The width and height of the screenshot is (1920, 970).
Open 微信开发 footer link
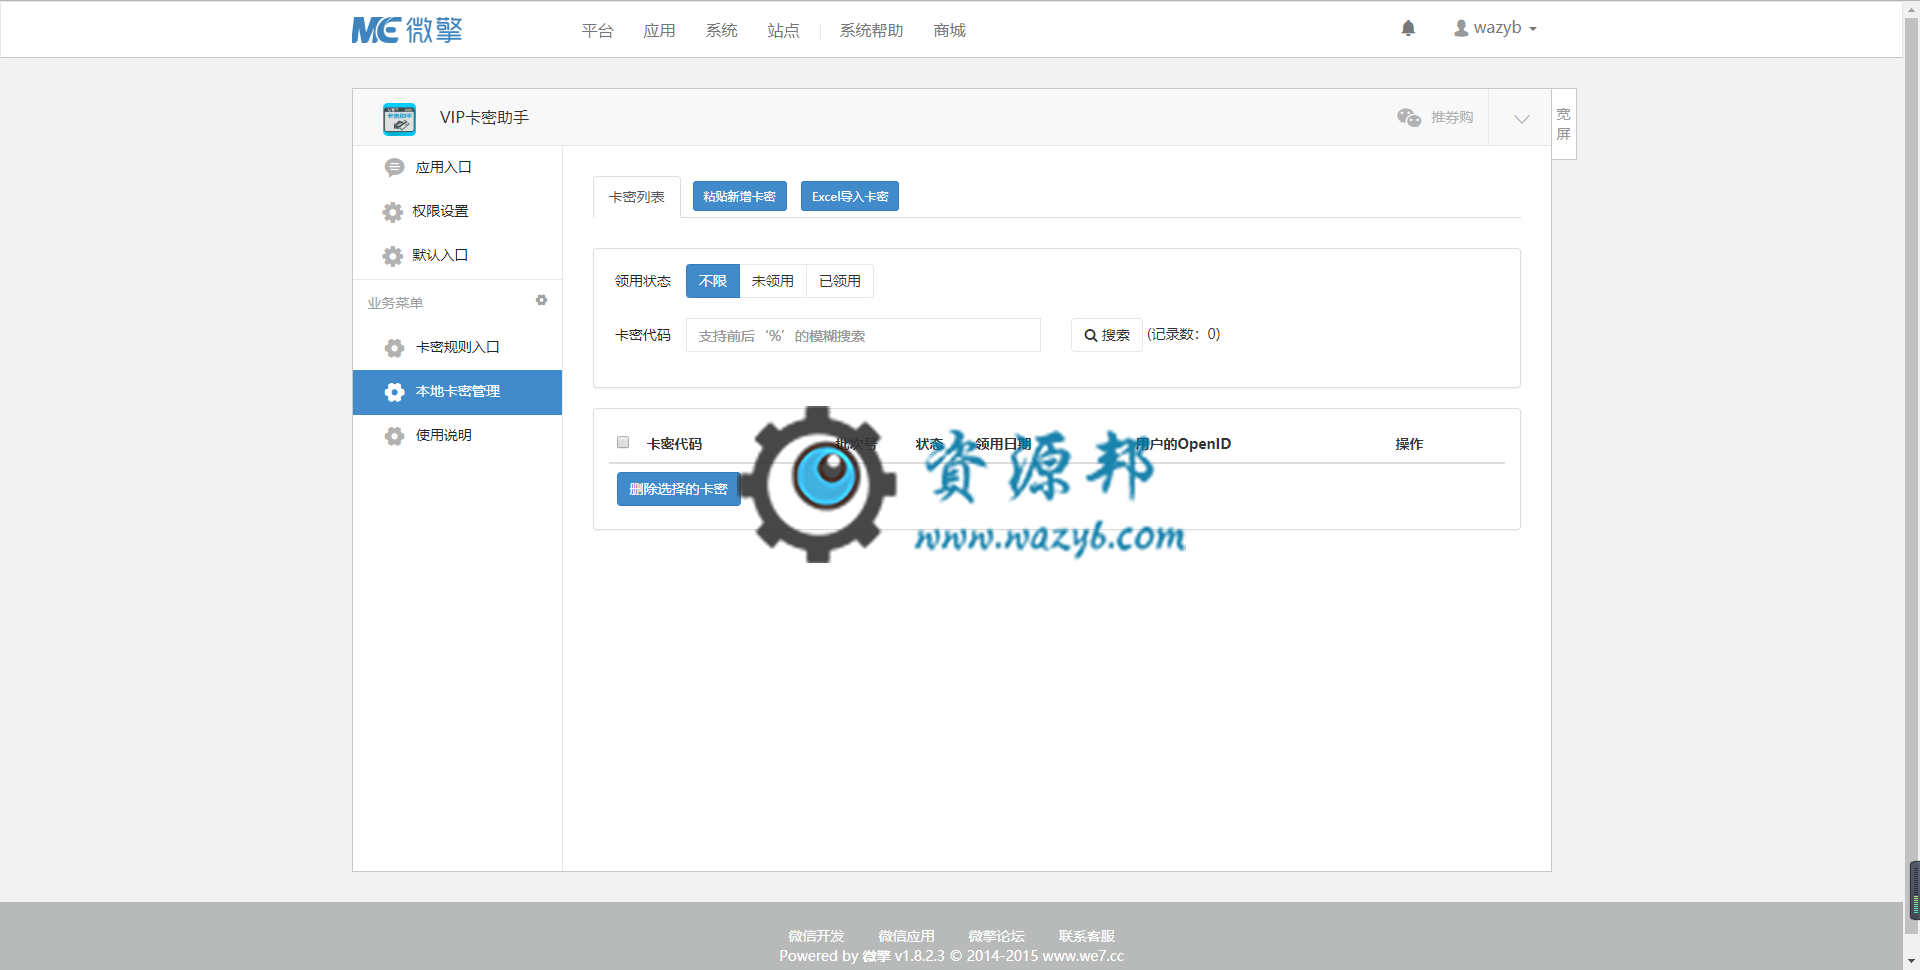pos(816,936)
